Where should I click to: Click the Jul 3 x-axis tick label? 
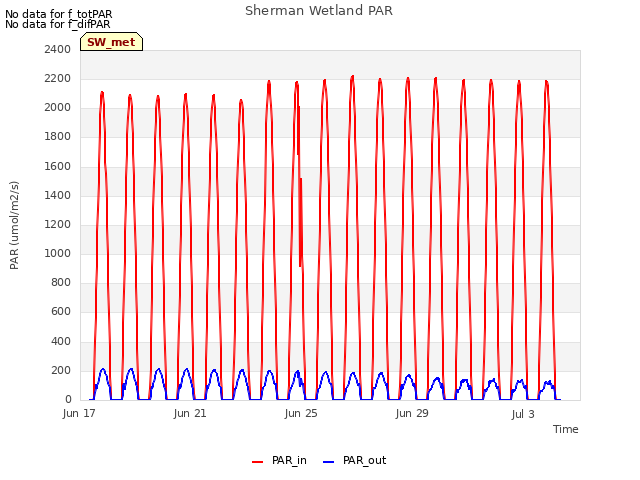(x=523, y=414)
